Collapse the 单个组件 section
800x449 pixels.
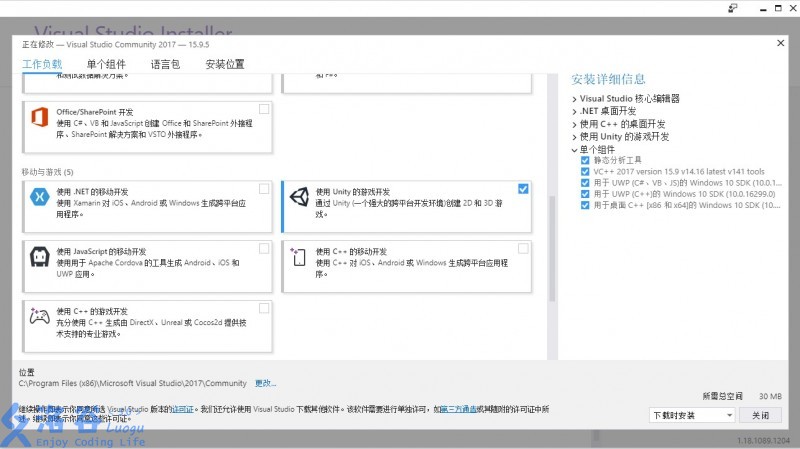[x=574, y=150]
